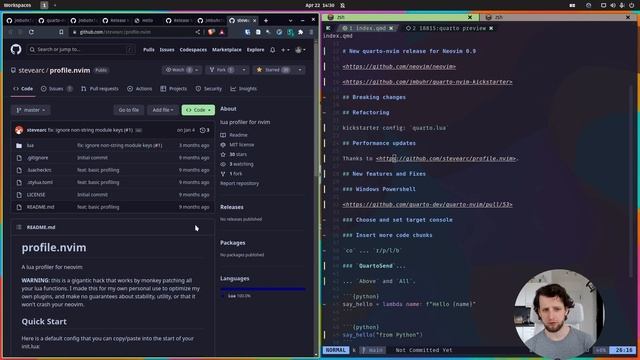Open Pulls in the GitHub header
Image resolution: width=640 pixels, height=360 pixels.
(x=149, y=50)
